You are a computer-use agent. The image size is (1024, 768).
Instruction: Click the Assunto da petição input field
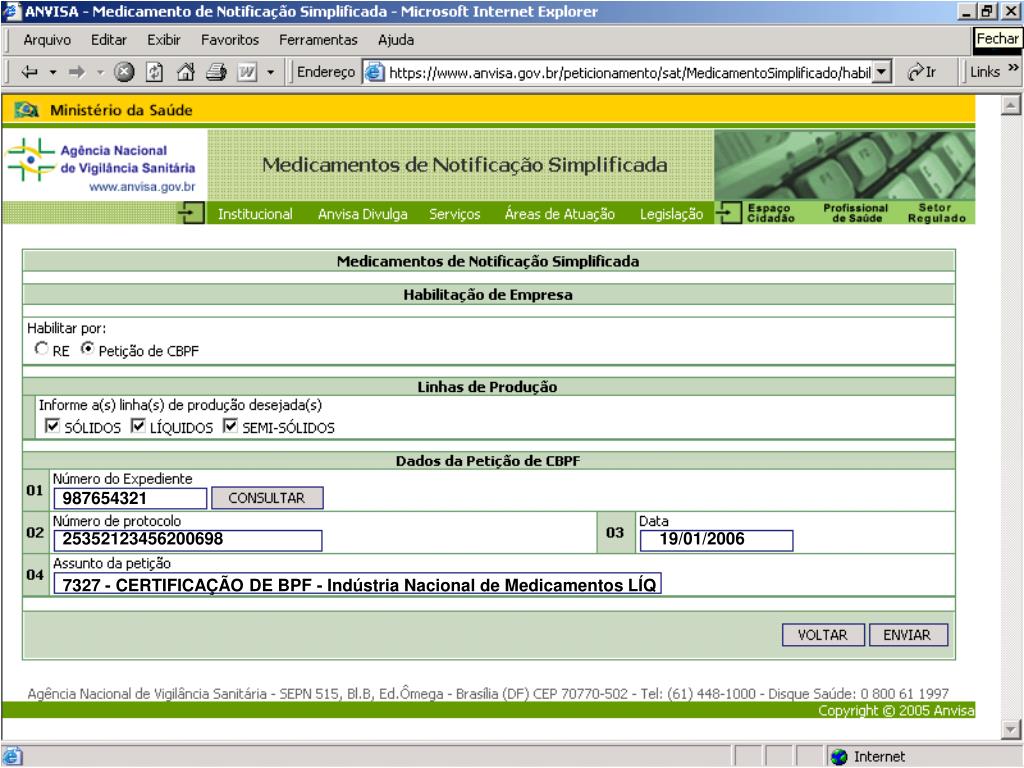click(357, 584)
